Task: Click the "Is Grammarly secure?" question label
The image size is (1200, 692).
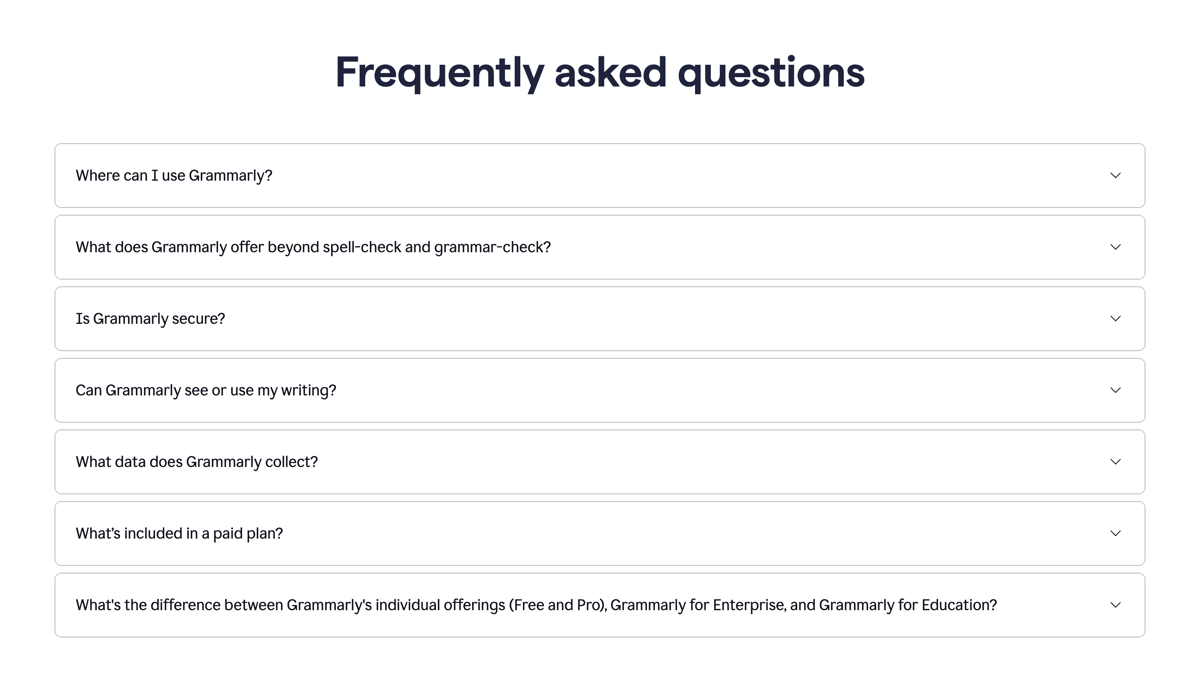Action: point(150,318)
